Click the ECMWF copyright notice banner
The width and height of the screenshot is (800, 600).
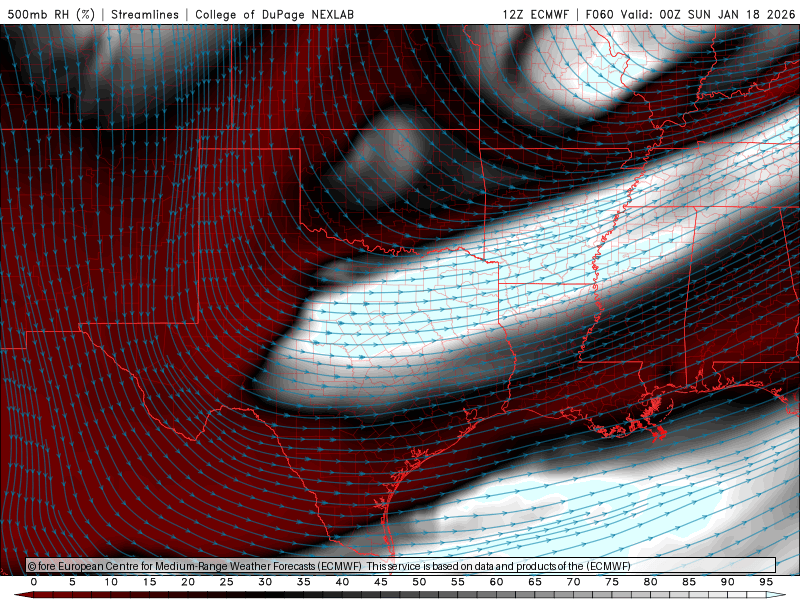point(401,565)
